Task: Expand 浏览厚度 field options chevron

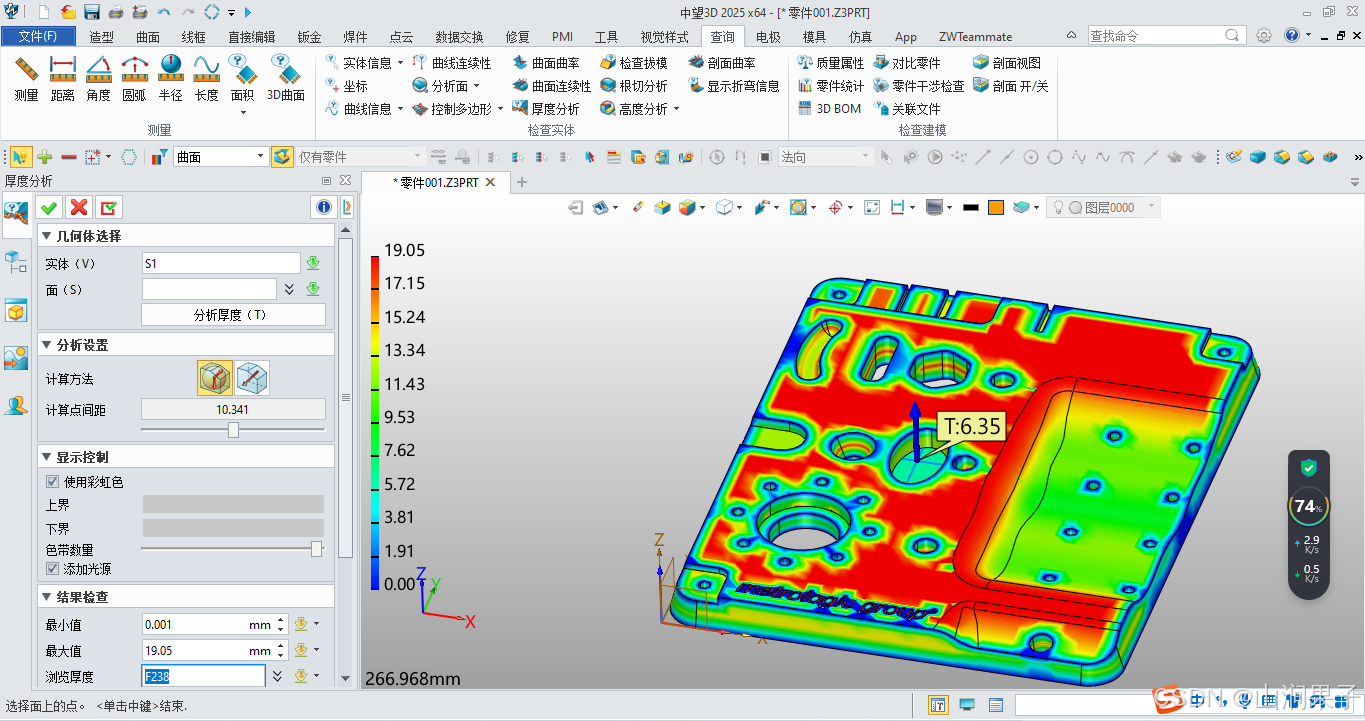Action: [277, 677]
